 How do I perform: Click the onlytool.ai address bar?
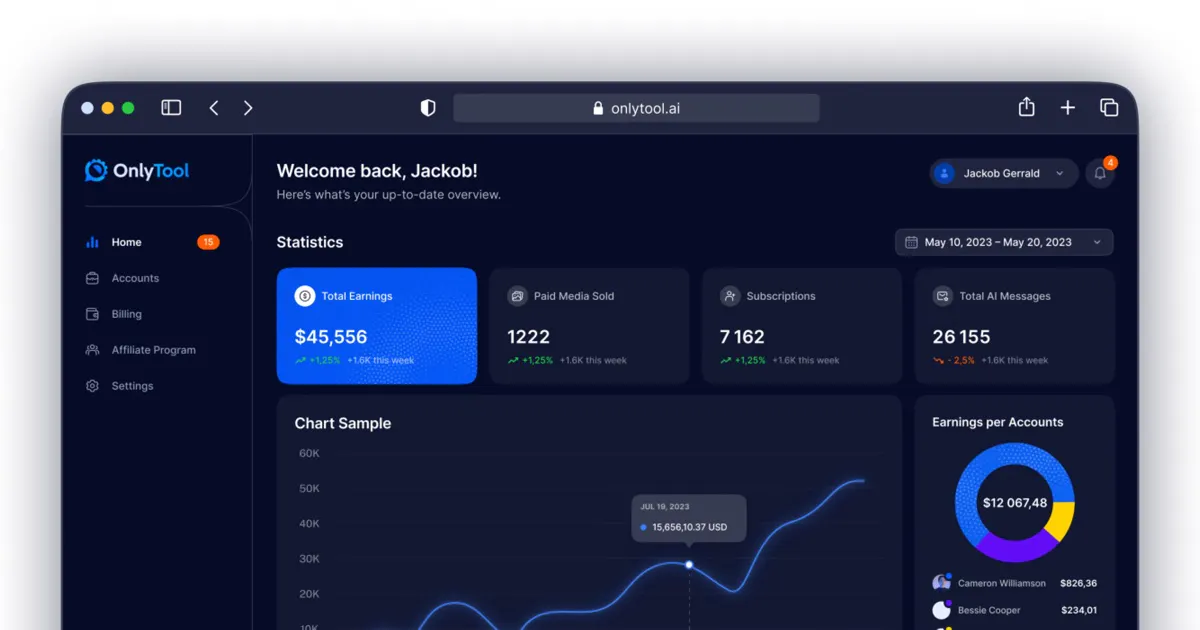click(636, 108)
